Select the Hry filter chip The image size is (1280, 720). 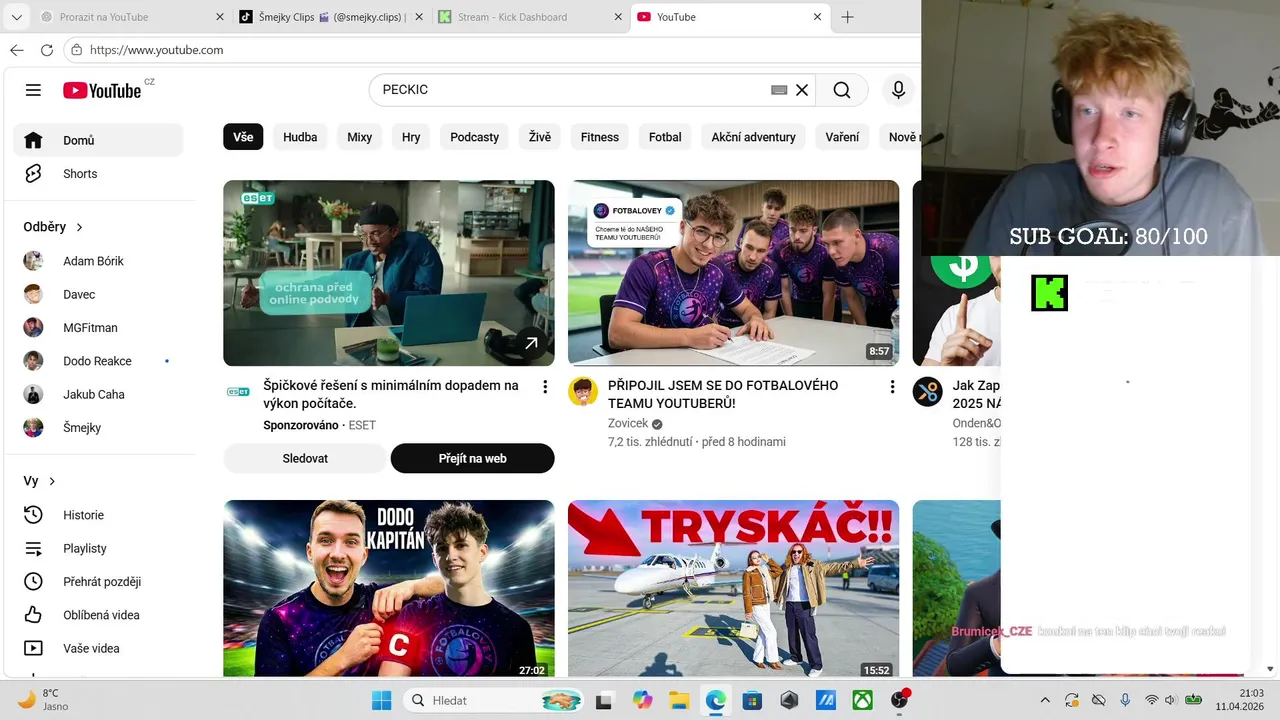tap(411, 137)
